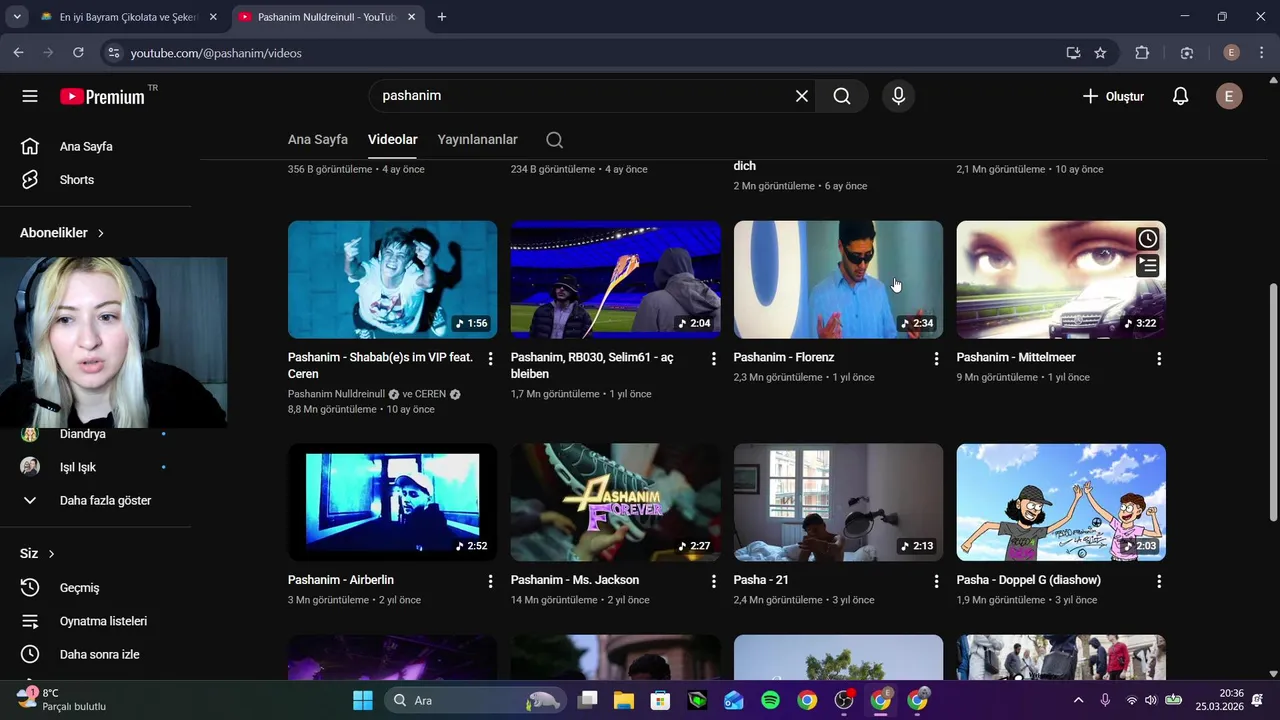Viewport: 1280px width, 720px height.
Task: Open a new browser tab
Action: point(442,17)
